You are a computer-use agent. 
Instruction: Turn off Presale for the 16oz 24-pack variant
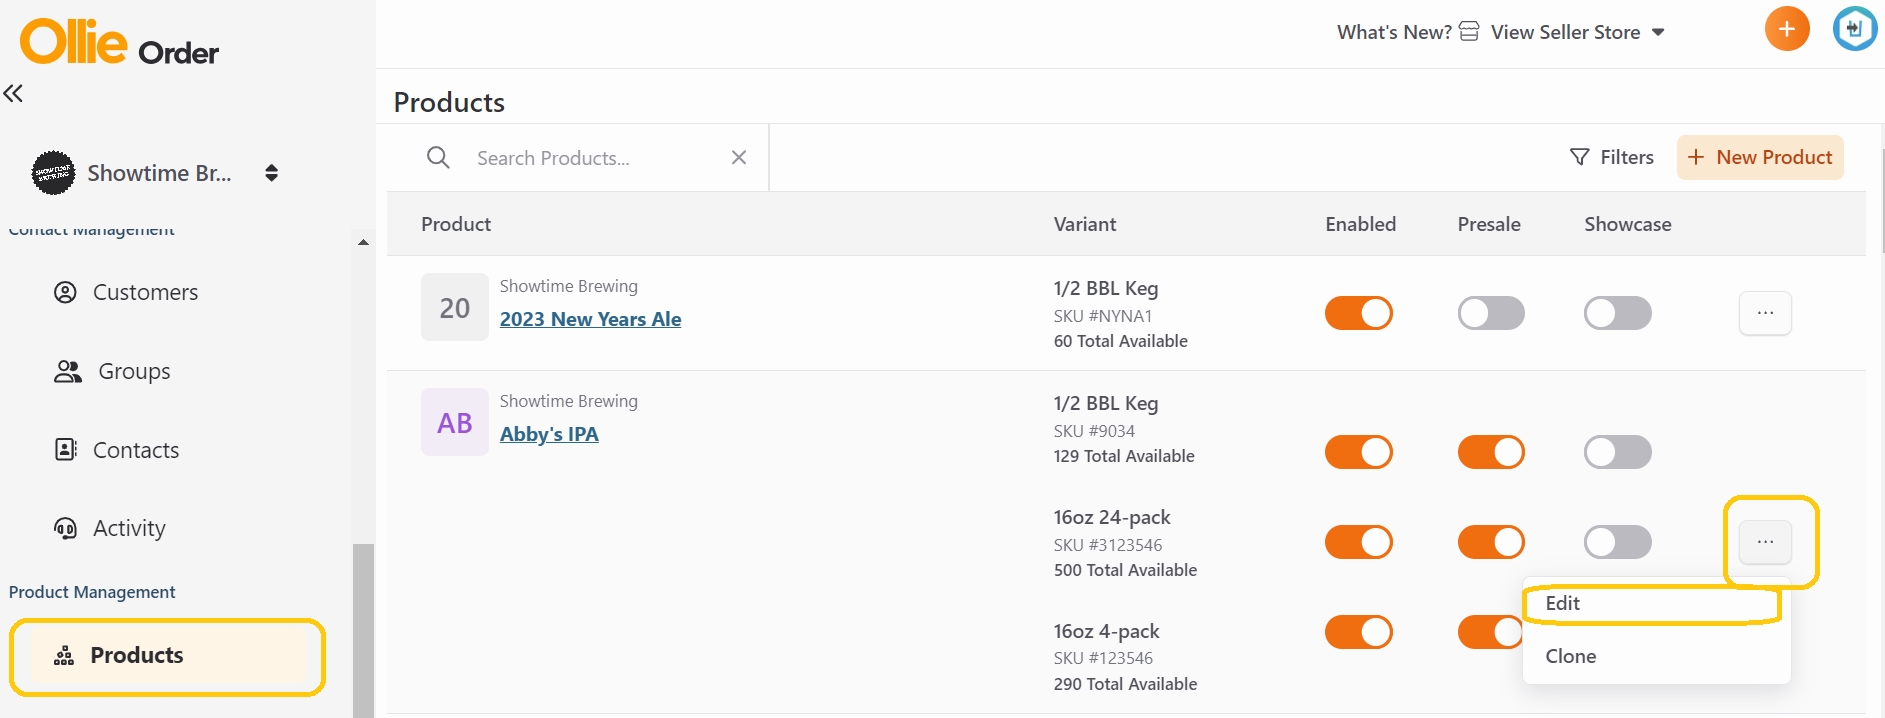point(1491,542)
